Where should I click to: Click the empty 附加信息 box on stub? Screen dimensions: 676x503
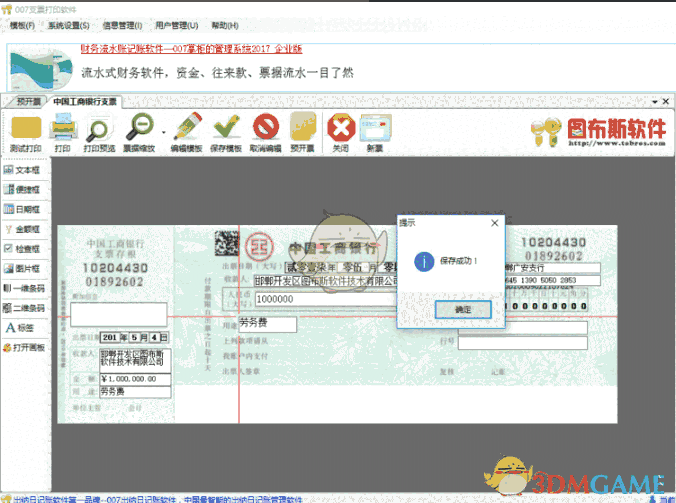pos(119,314)
